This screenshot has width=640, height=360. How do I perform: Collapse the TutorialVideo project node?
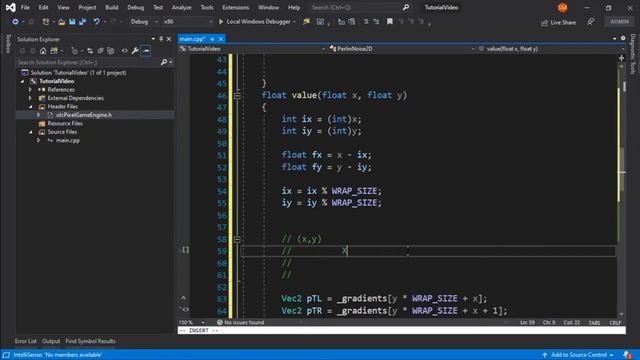pos(22,81)
